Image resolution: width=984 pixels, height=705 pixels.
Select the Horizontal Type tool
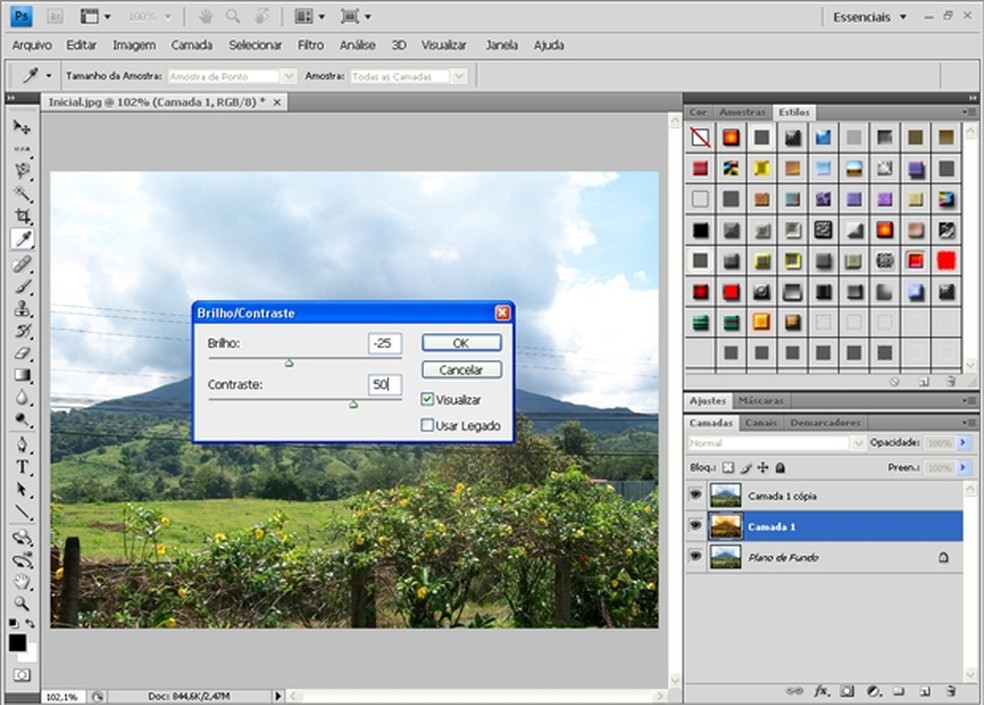pyautogui.click(x=22, y=467)
